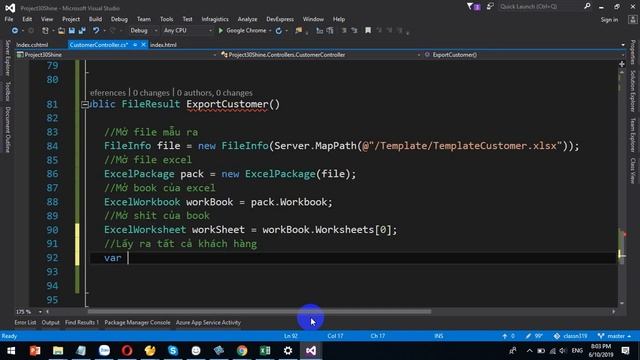Open the Infragistics menu
This screenshot has height=360, width=640.
(215, 19)
